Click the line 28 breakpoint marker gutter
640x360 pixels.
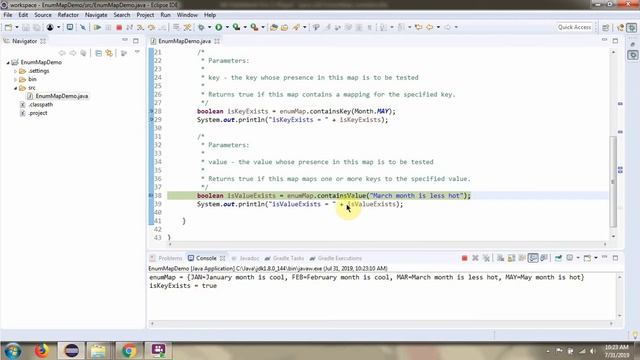pos(151,111)
